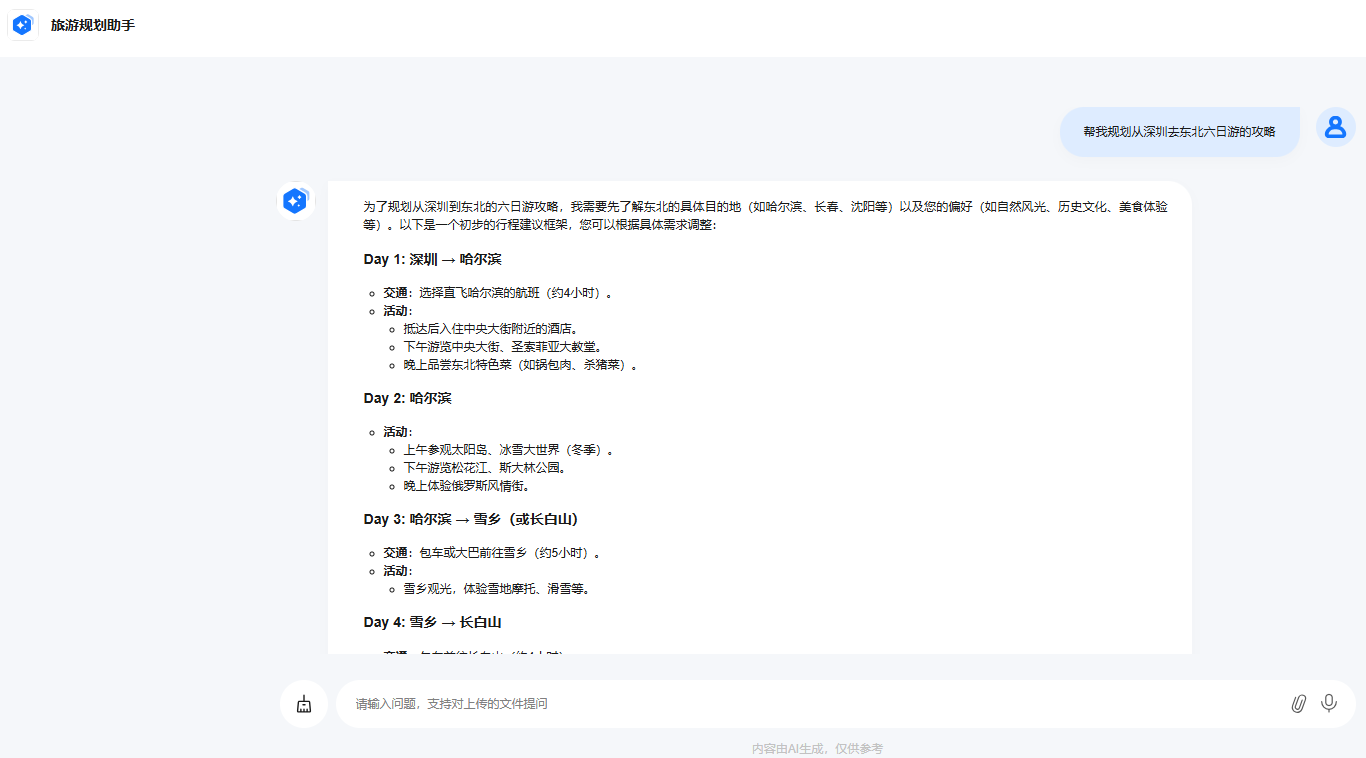Click the 旅游规划助手 logo icon in header
The height and width of the screenshot is (758, 1366).
(x=22, y=25)
